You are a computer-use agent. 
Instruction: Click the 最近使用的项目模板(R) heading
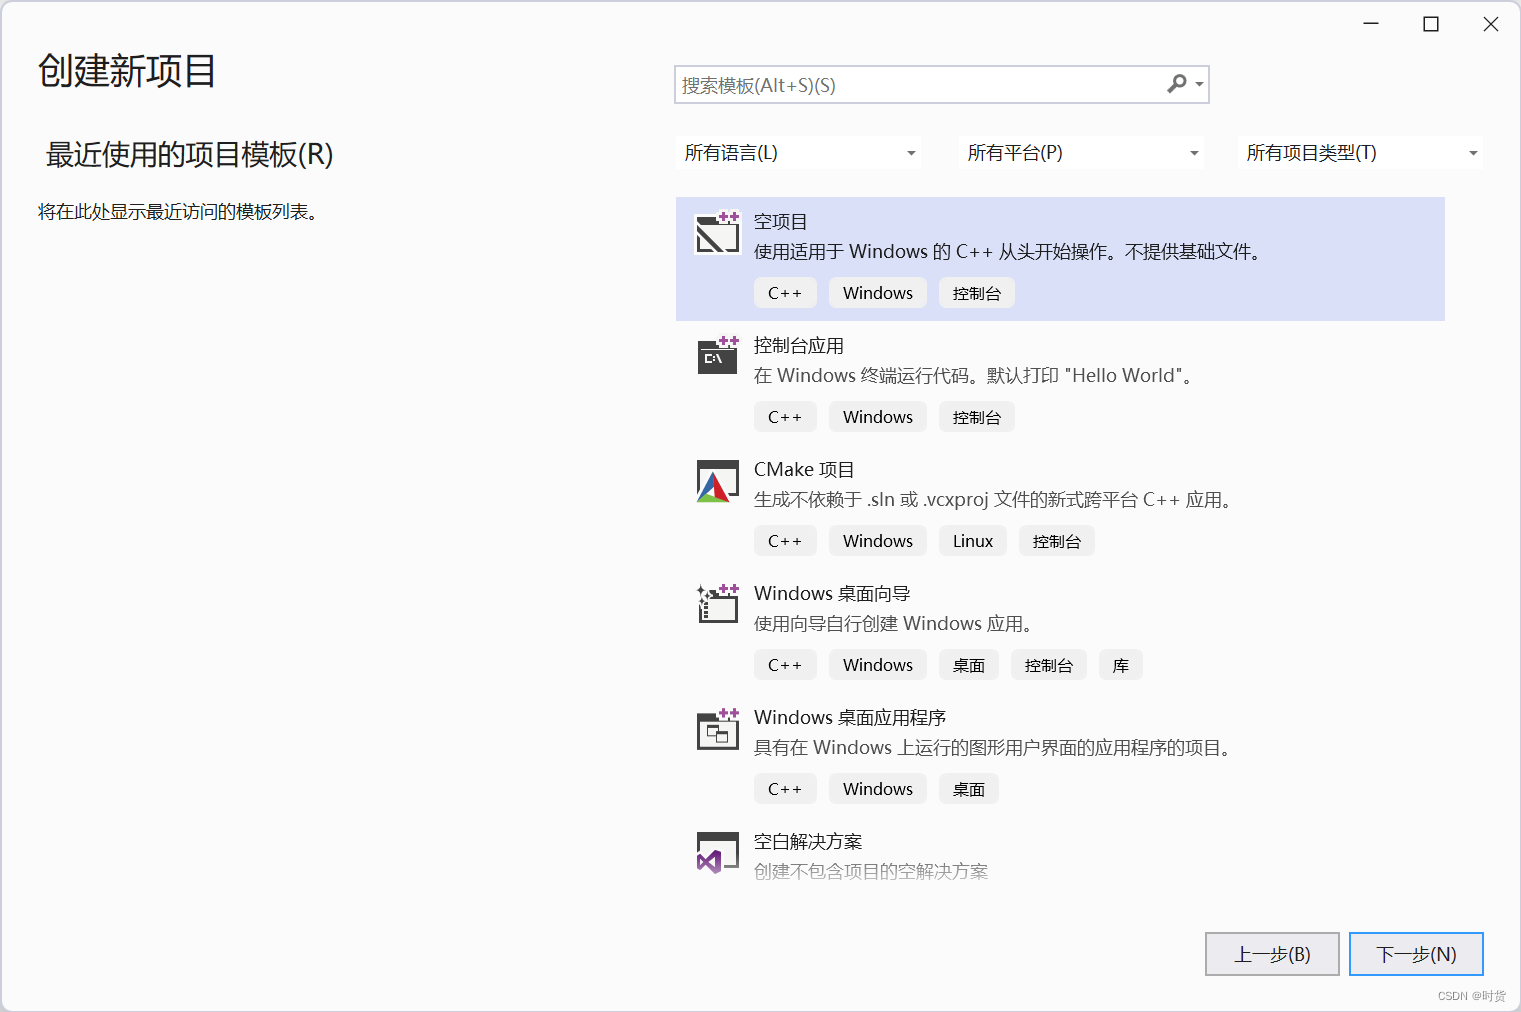pos(189,154)
